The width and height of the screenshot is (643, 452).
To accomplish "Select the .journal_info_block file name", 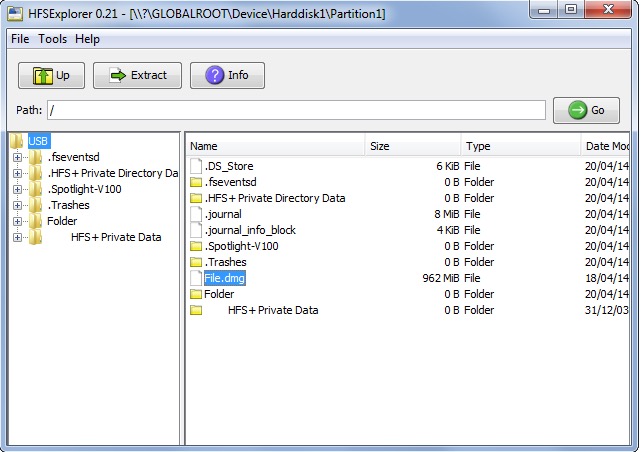I will (x=250, y=230).
